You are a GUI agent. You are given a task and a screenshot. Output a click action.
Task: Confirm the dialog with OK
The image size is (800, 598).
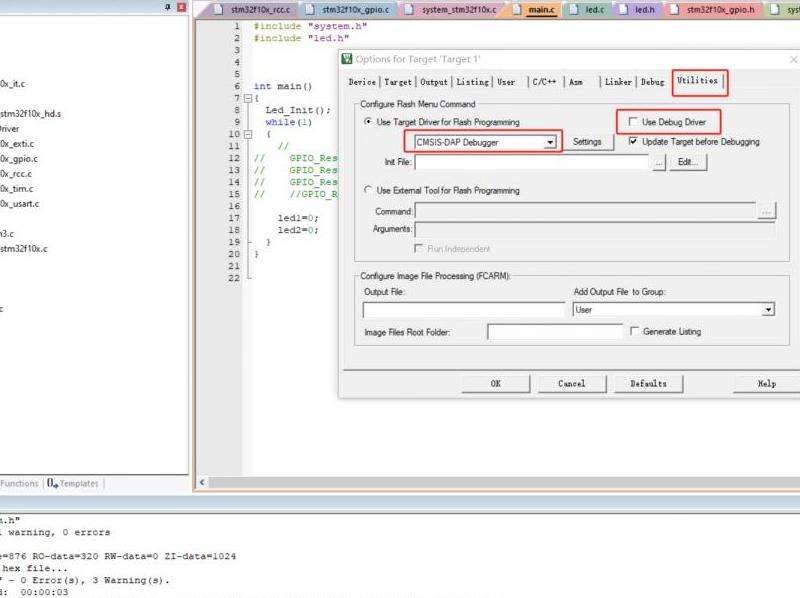click(495, 383)
